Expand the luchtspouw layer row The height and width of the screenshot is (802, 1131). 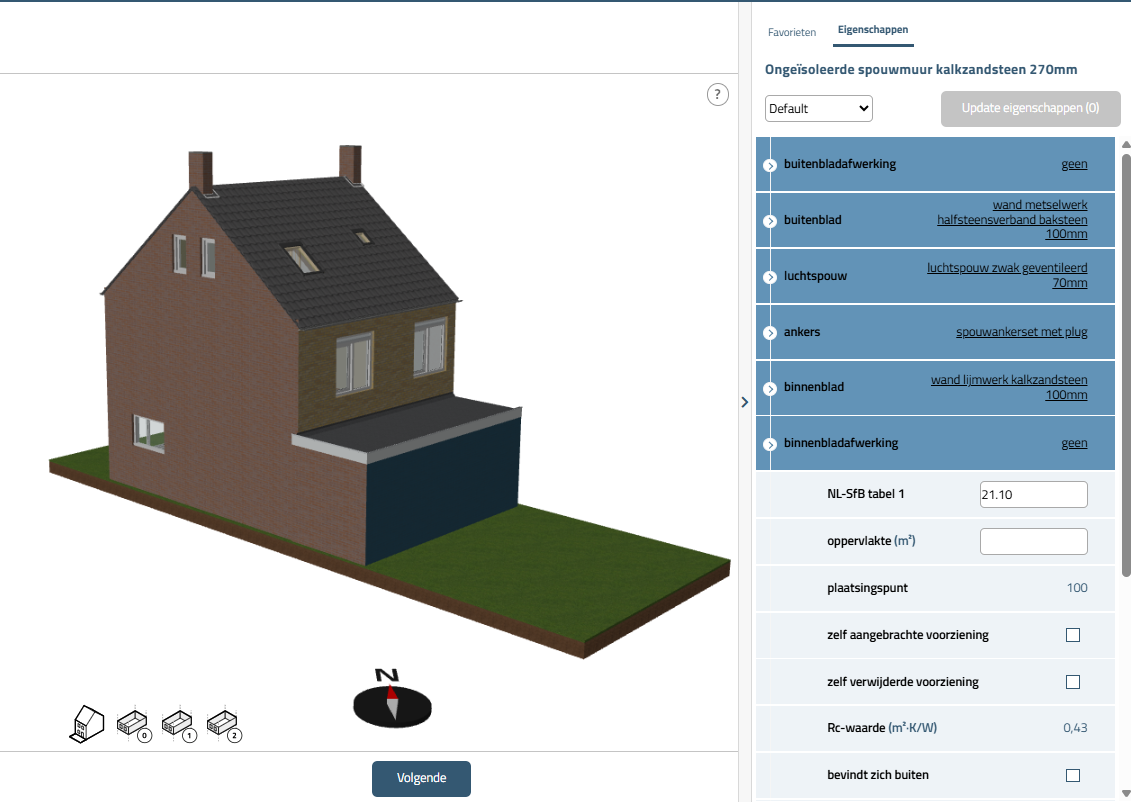pos(770,277)
